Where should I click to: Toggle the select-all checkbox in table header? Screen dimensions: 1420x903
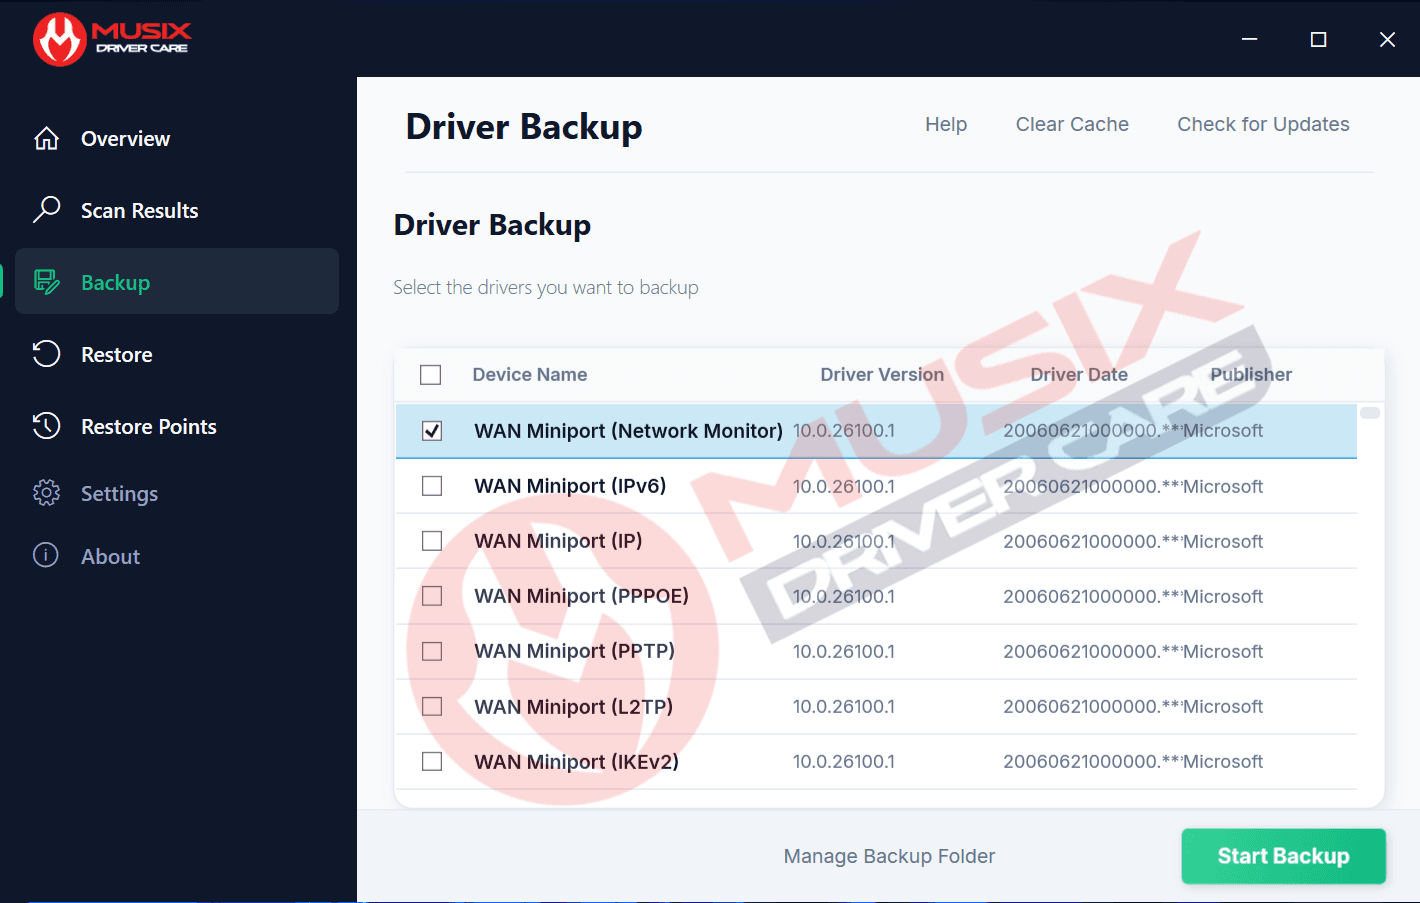[430, 374]
